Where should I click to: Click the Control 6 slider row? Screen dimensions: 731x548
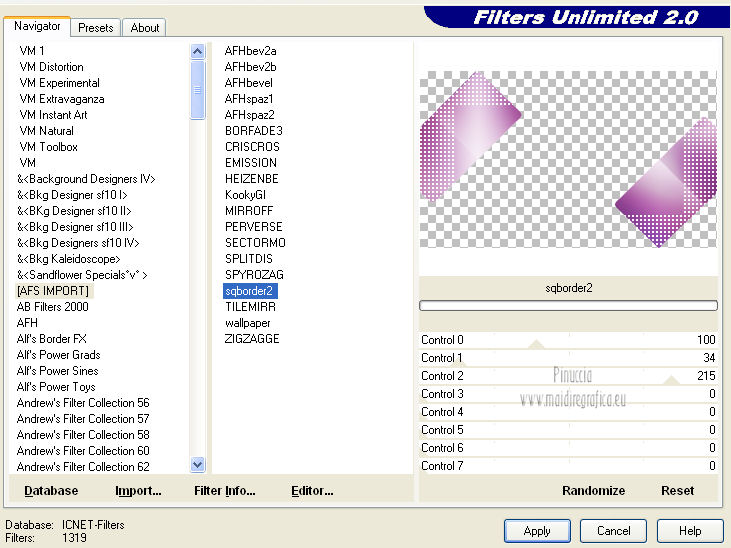(x=568, y=448)
